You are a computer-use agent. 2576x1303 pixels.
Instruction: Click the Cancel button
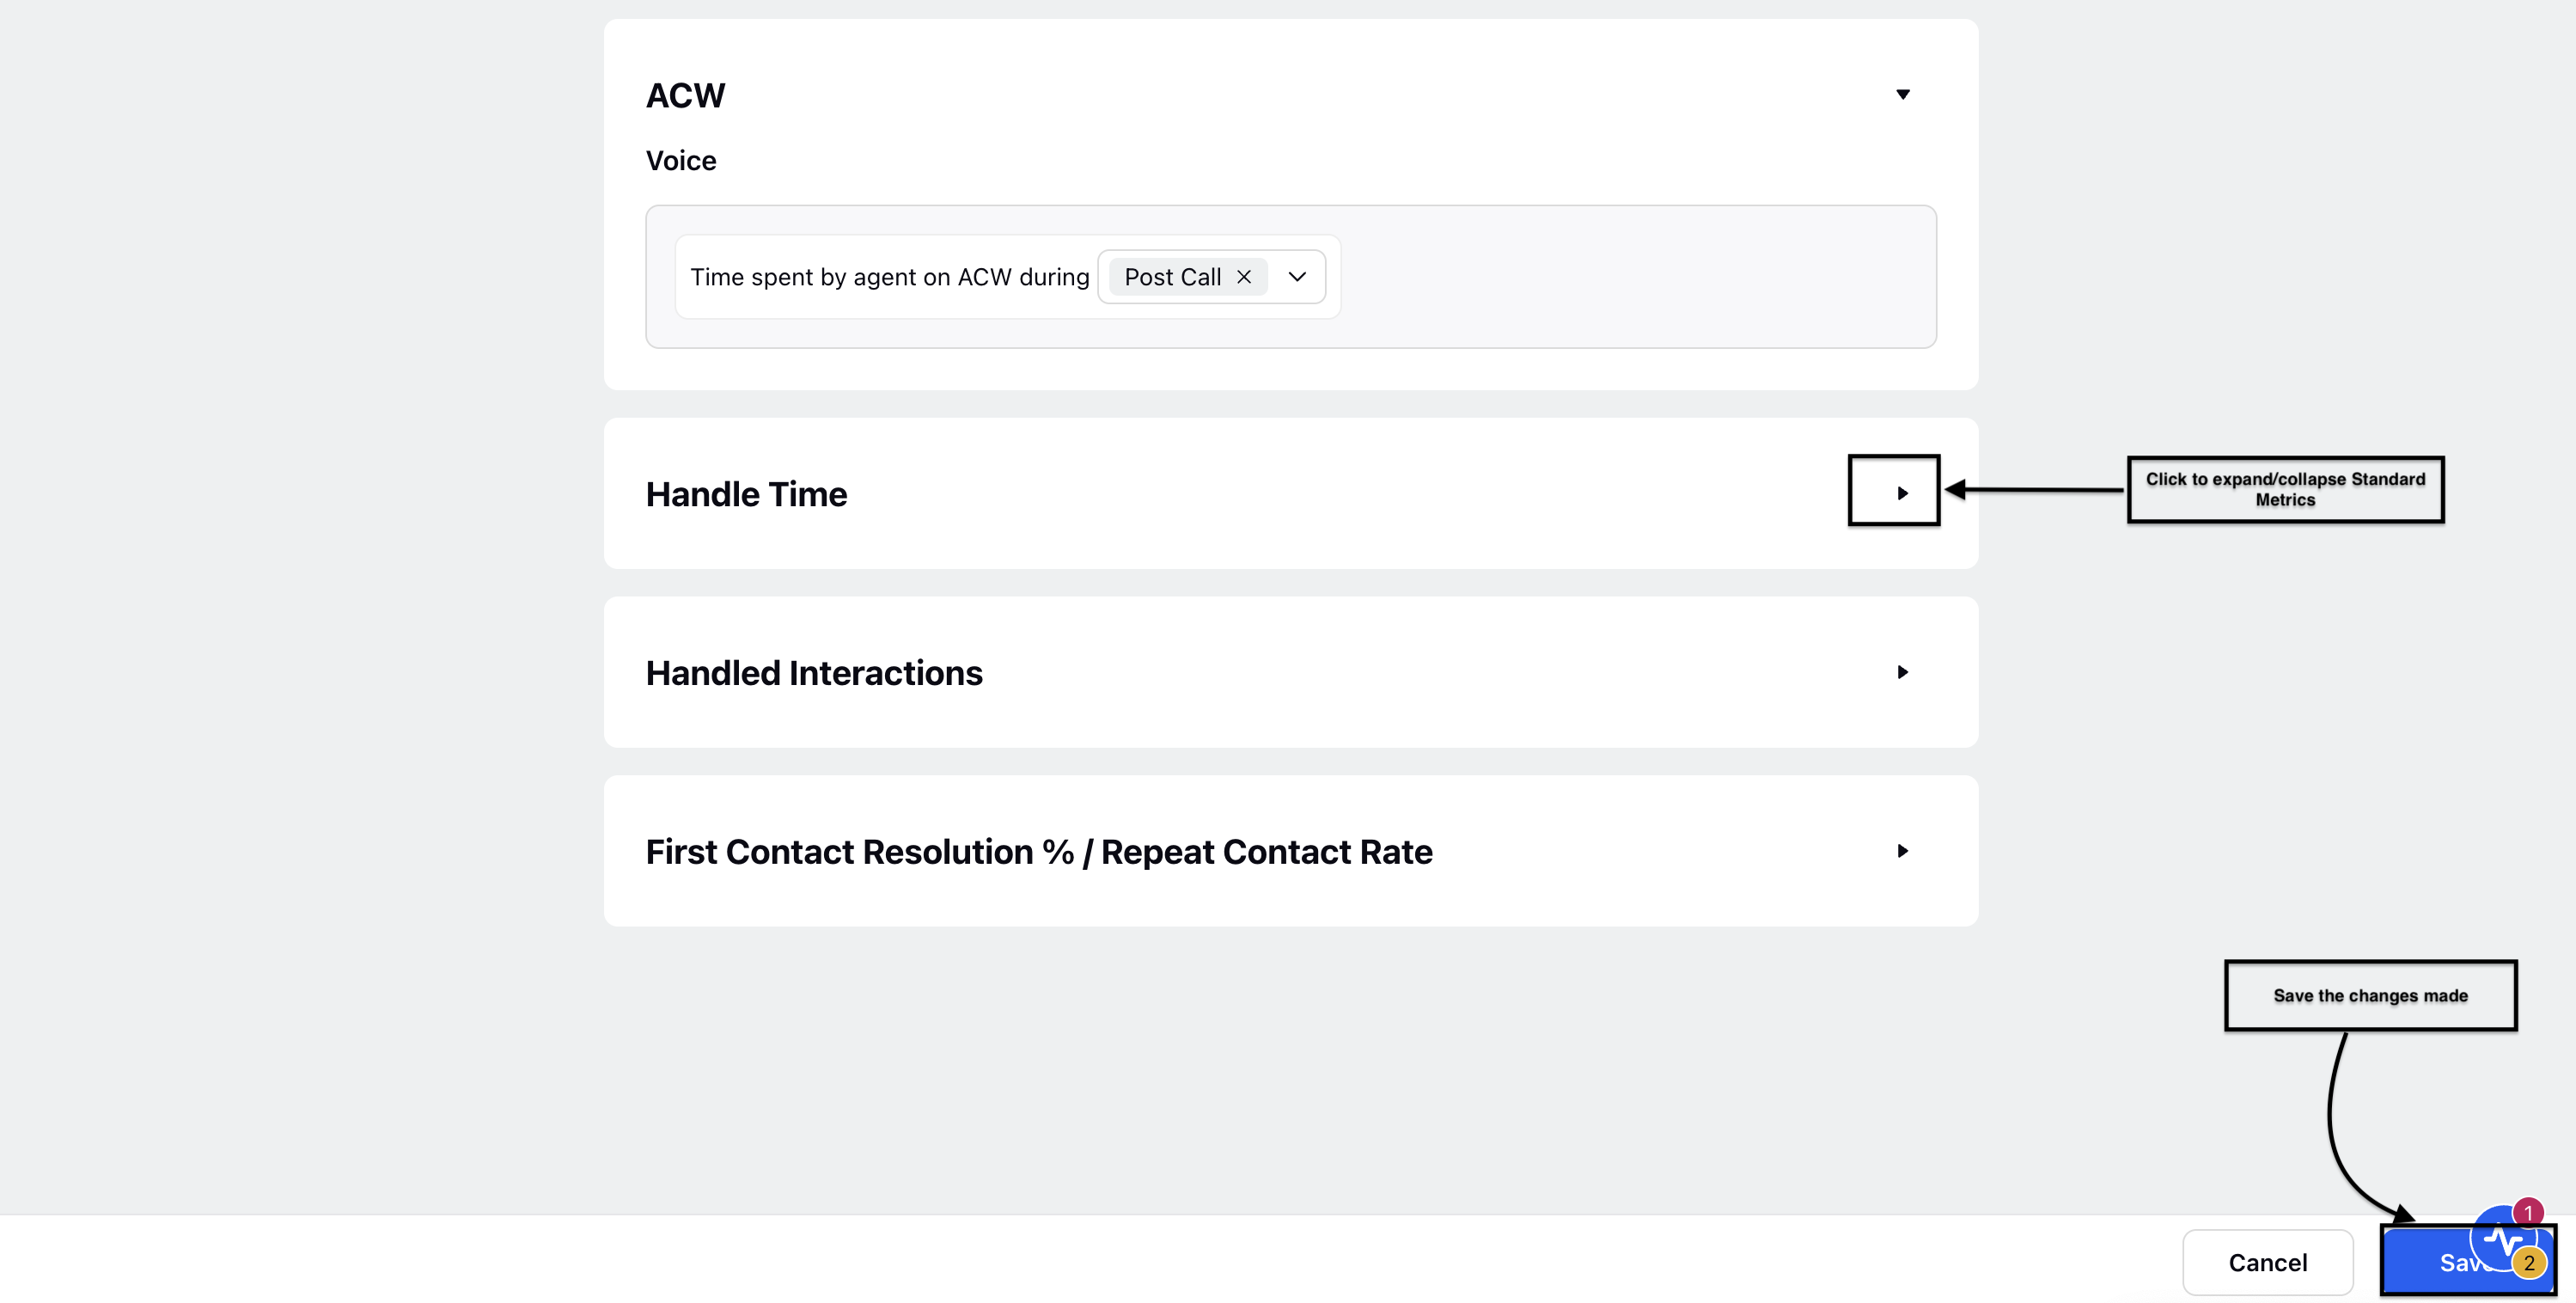pyautogui.click(x=2267, y=1262)
